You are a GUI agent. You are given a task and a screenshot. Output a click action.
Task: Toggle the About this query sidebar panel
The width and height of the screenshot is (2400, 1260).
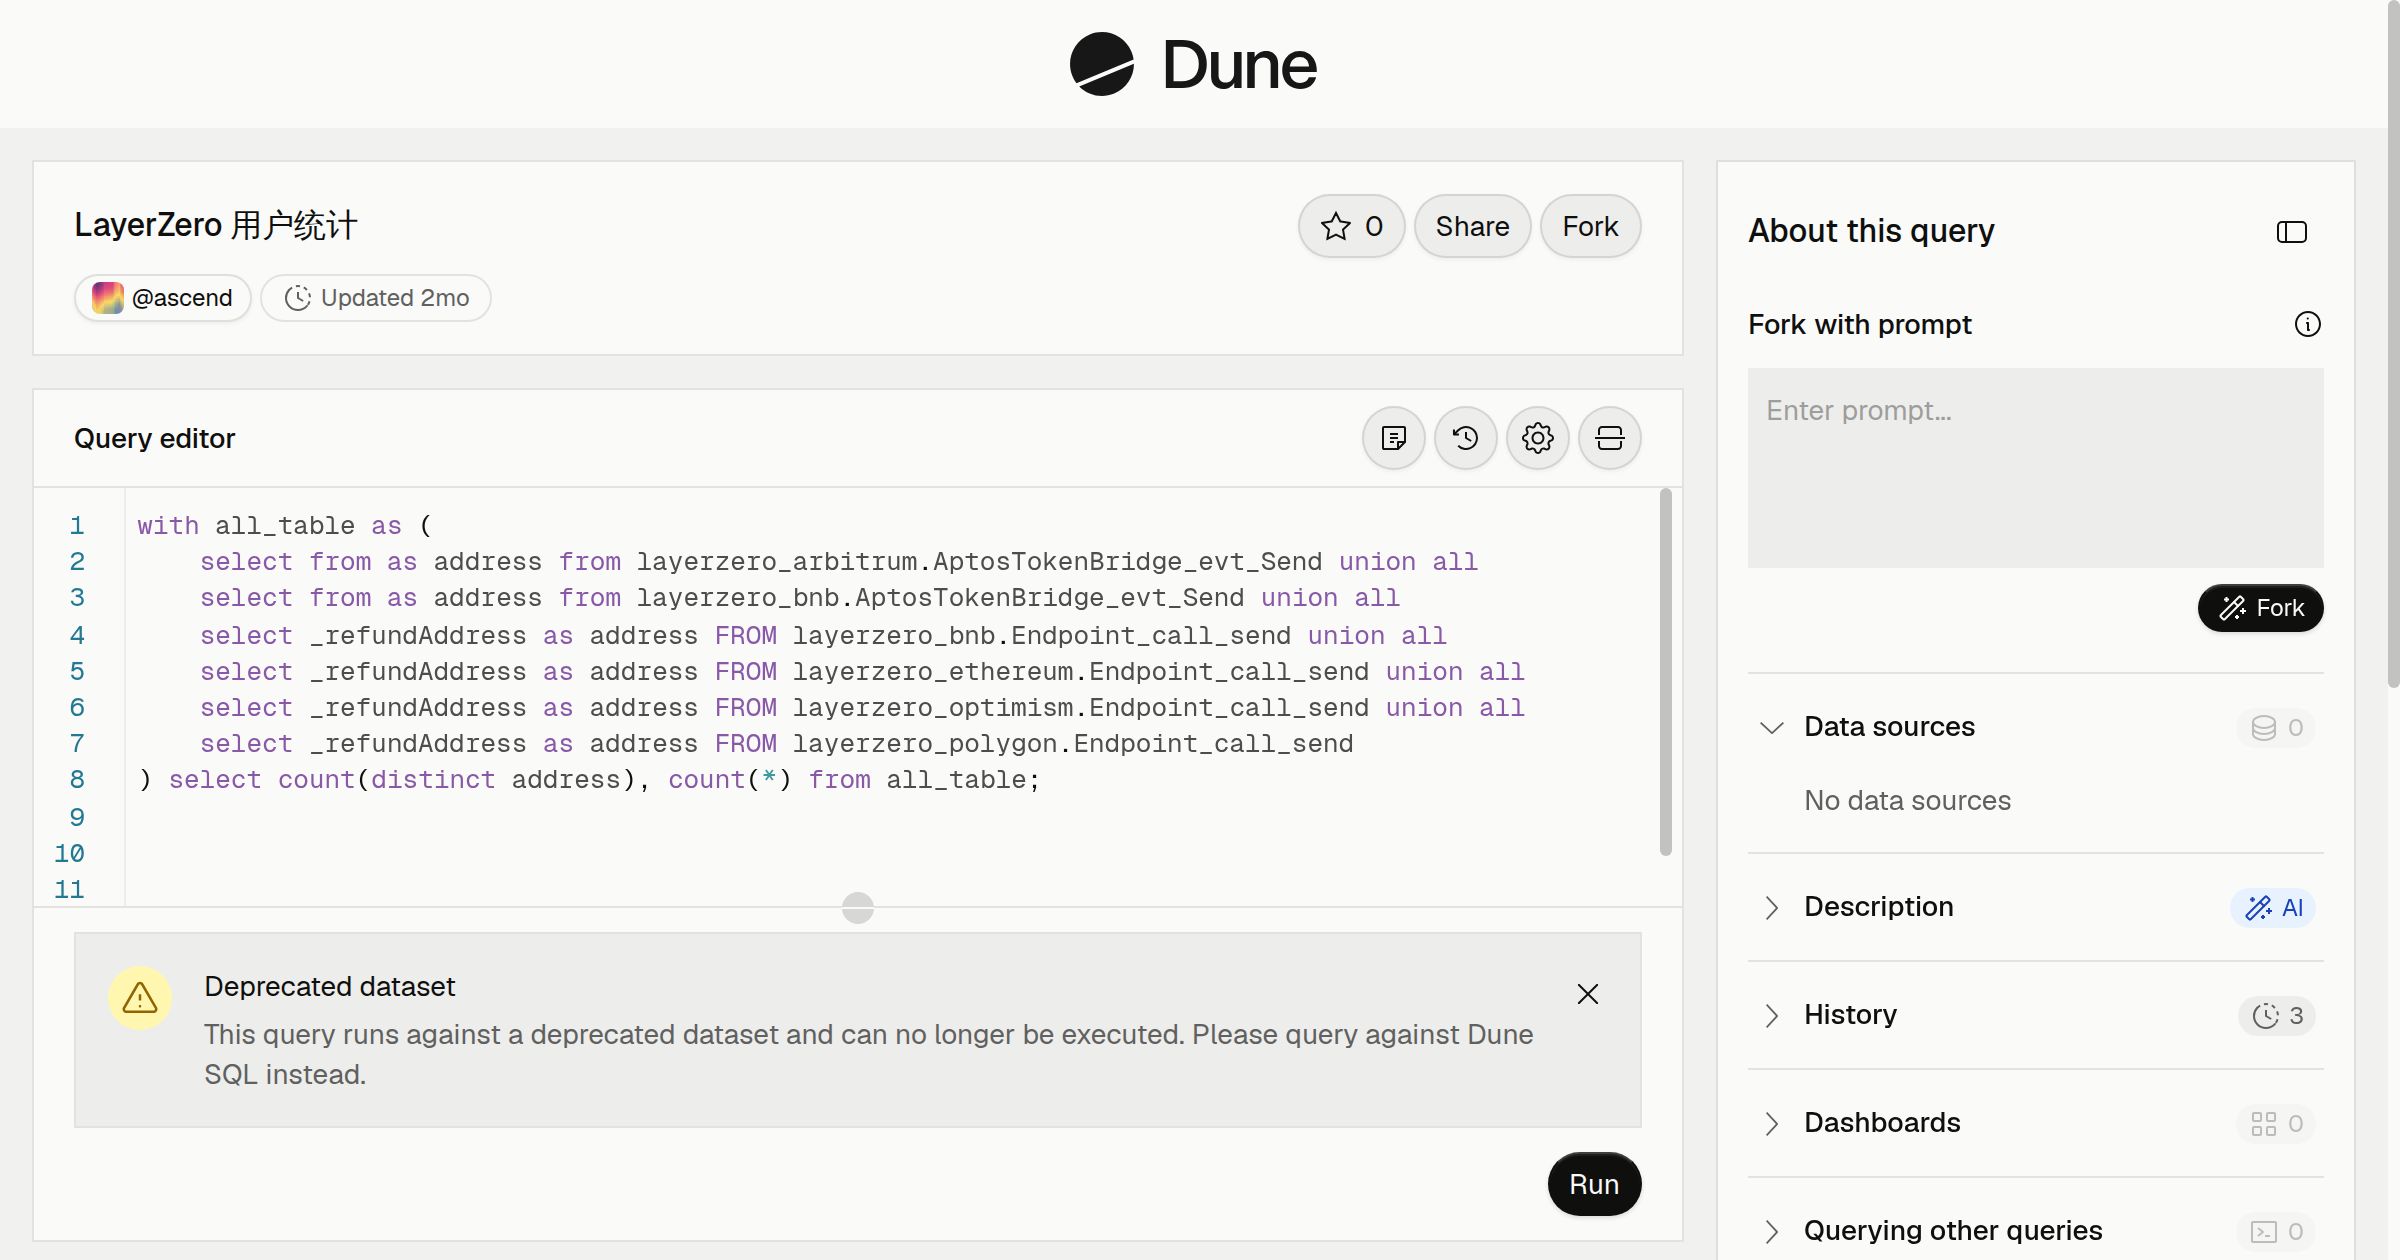[x=2291, y=232]
